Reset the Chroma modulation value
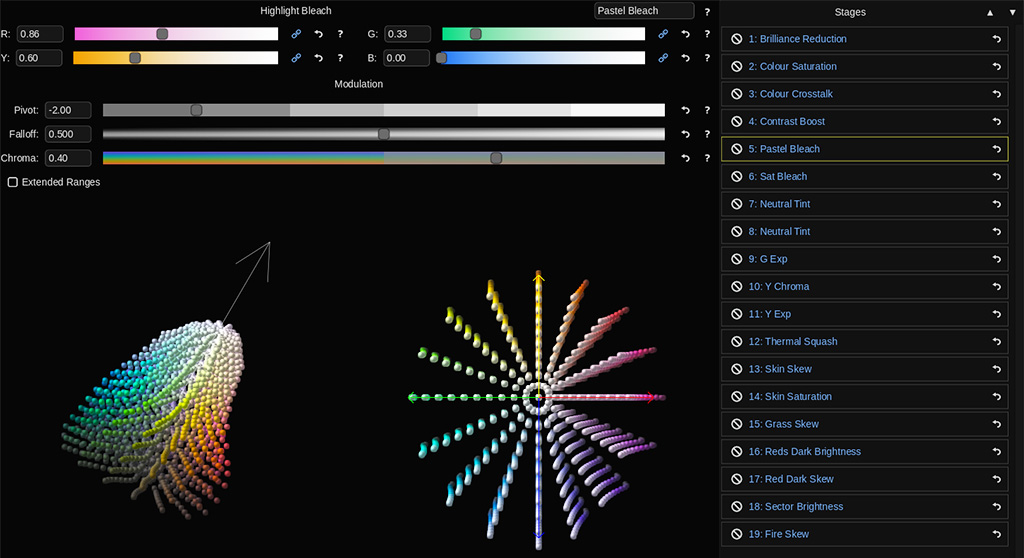1024x558 pixels. (x=685, y=158)
